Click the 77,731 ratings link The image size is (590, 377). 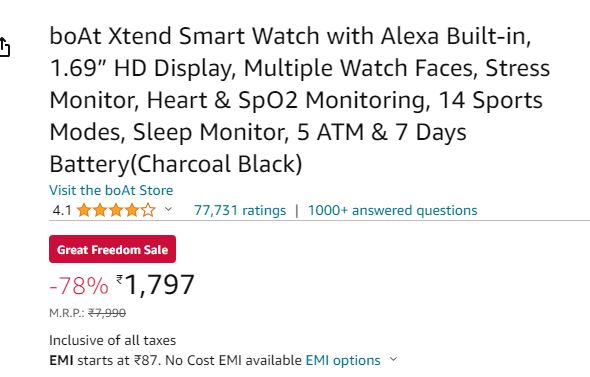(x=240, y=210)
